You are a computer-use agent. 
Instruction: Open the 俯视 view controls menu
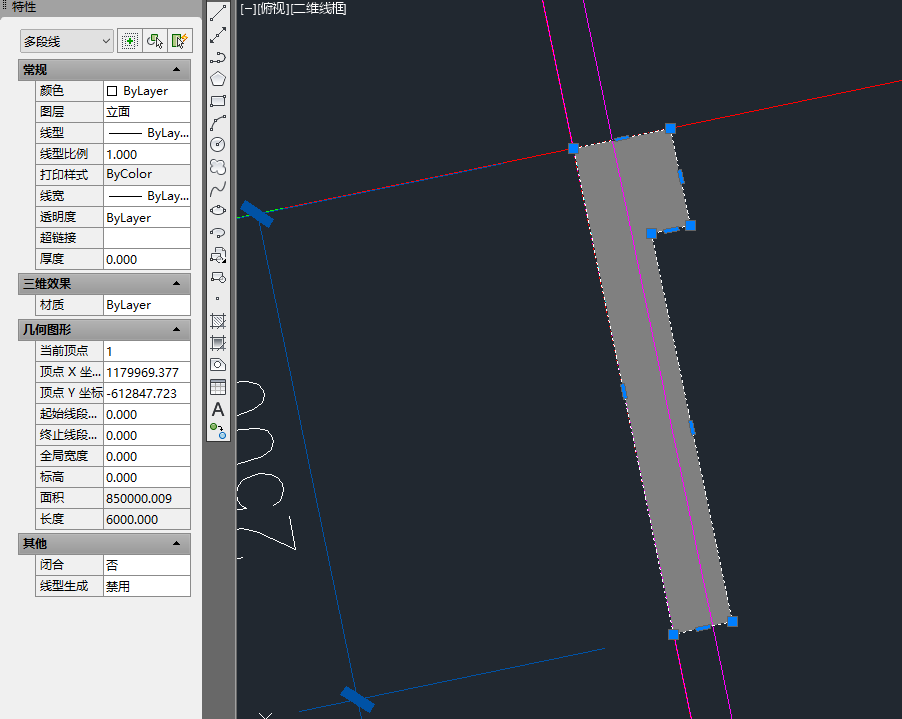pyautogui.click(x=273, y=9)
